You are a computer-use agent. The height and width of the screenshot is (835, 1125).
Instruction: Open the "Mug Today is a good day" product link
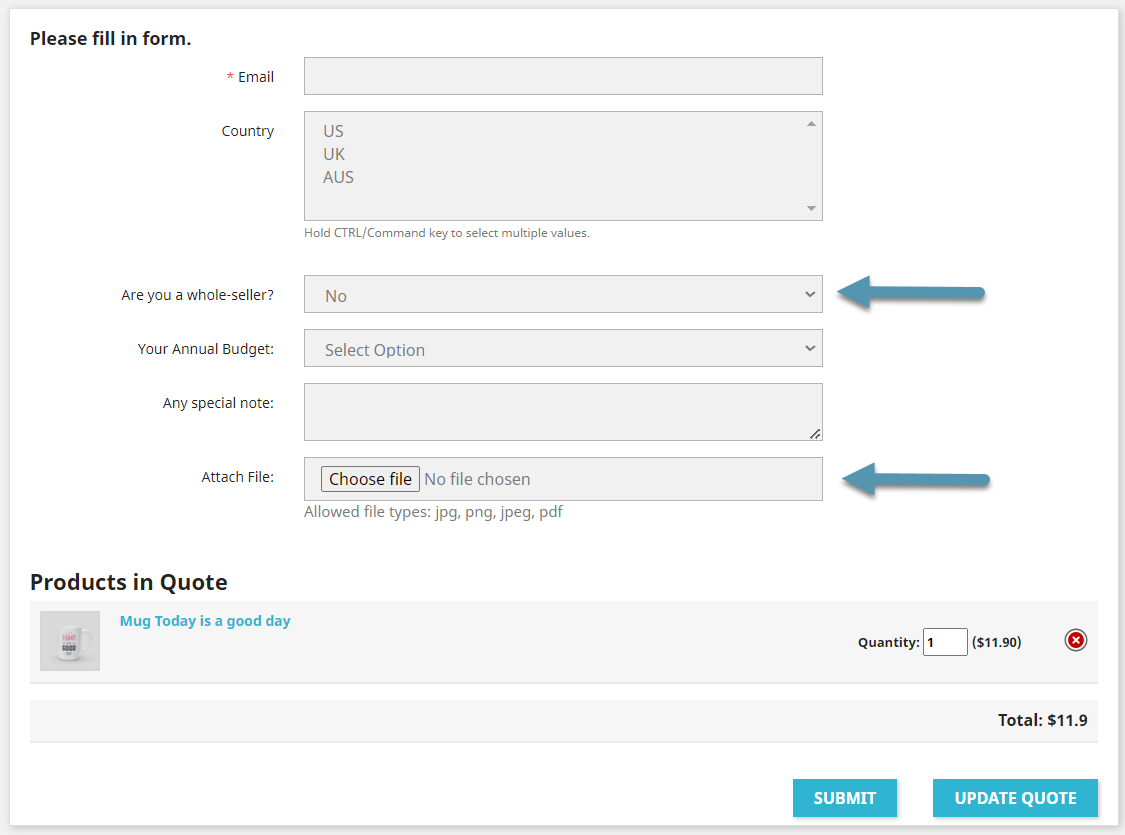click(x=205, y=620)
